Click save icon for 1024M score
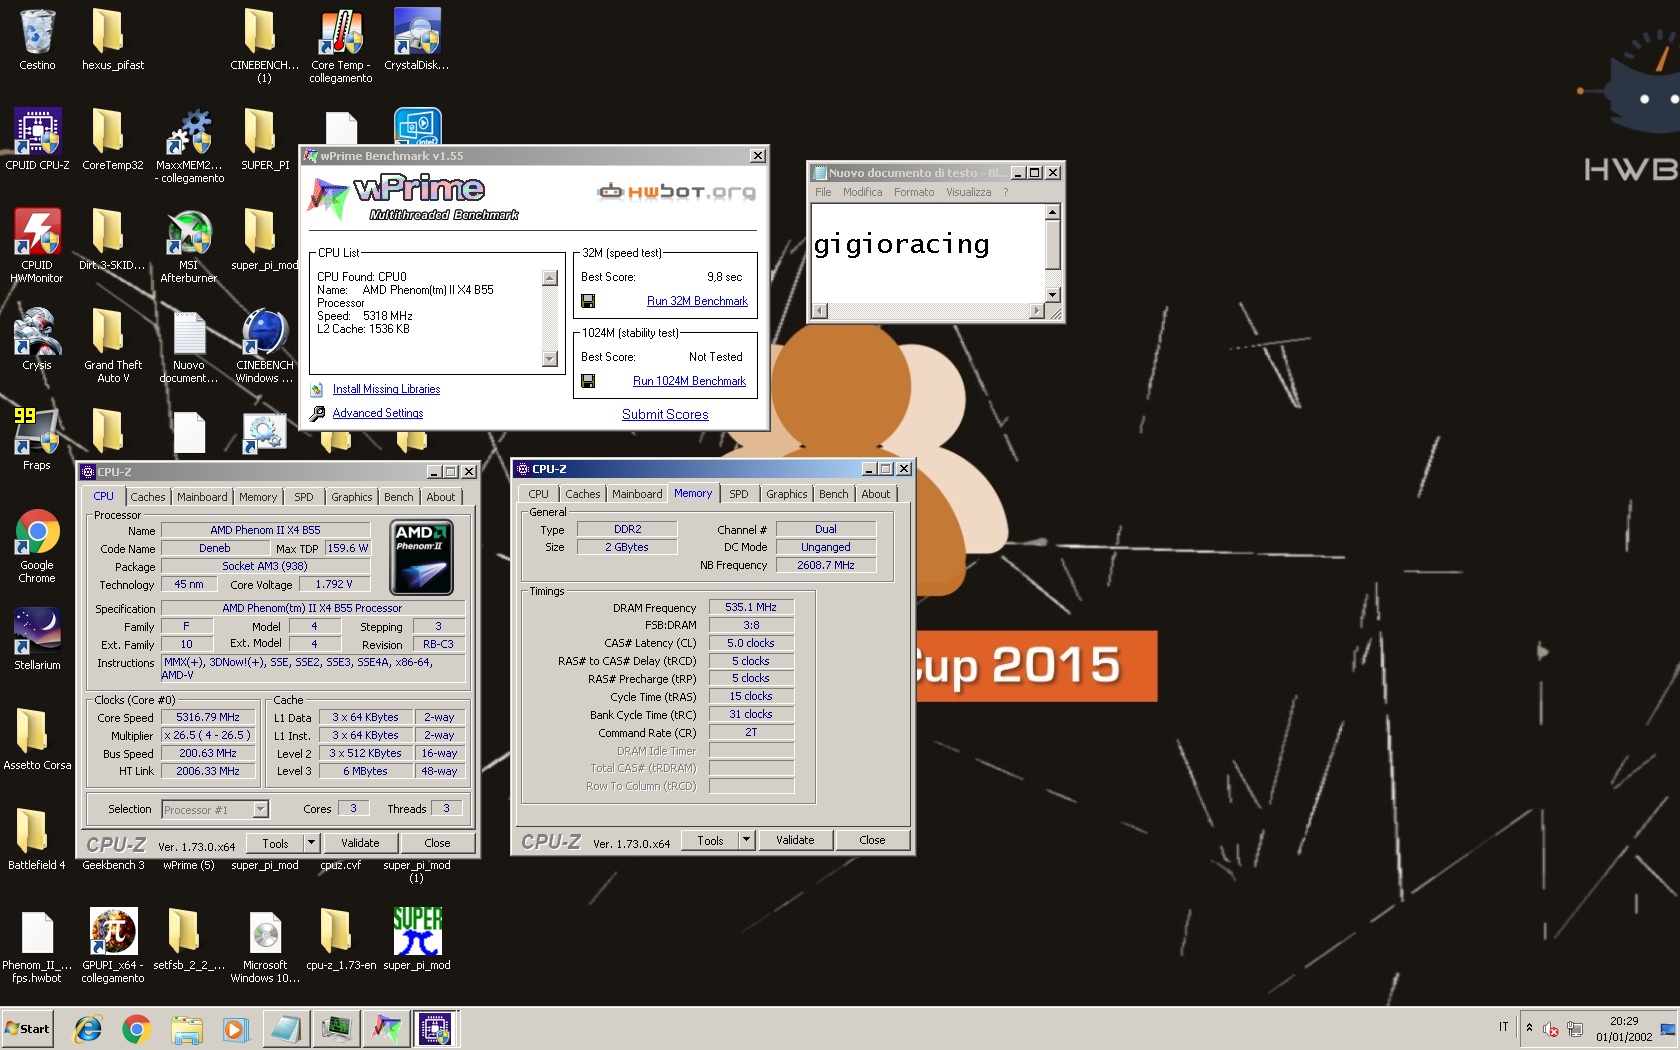 point(588,381)
